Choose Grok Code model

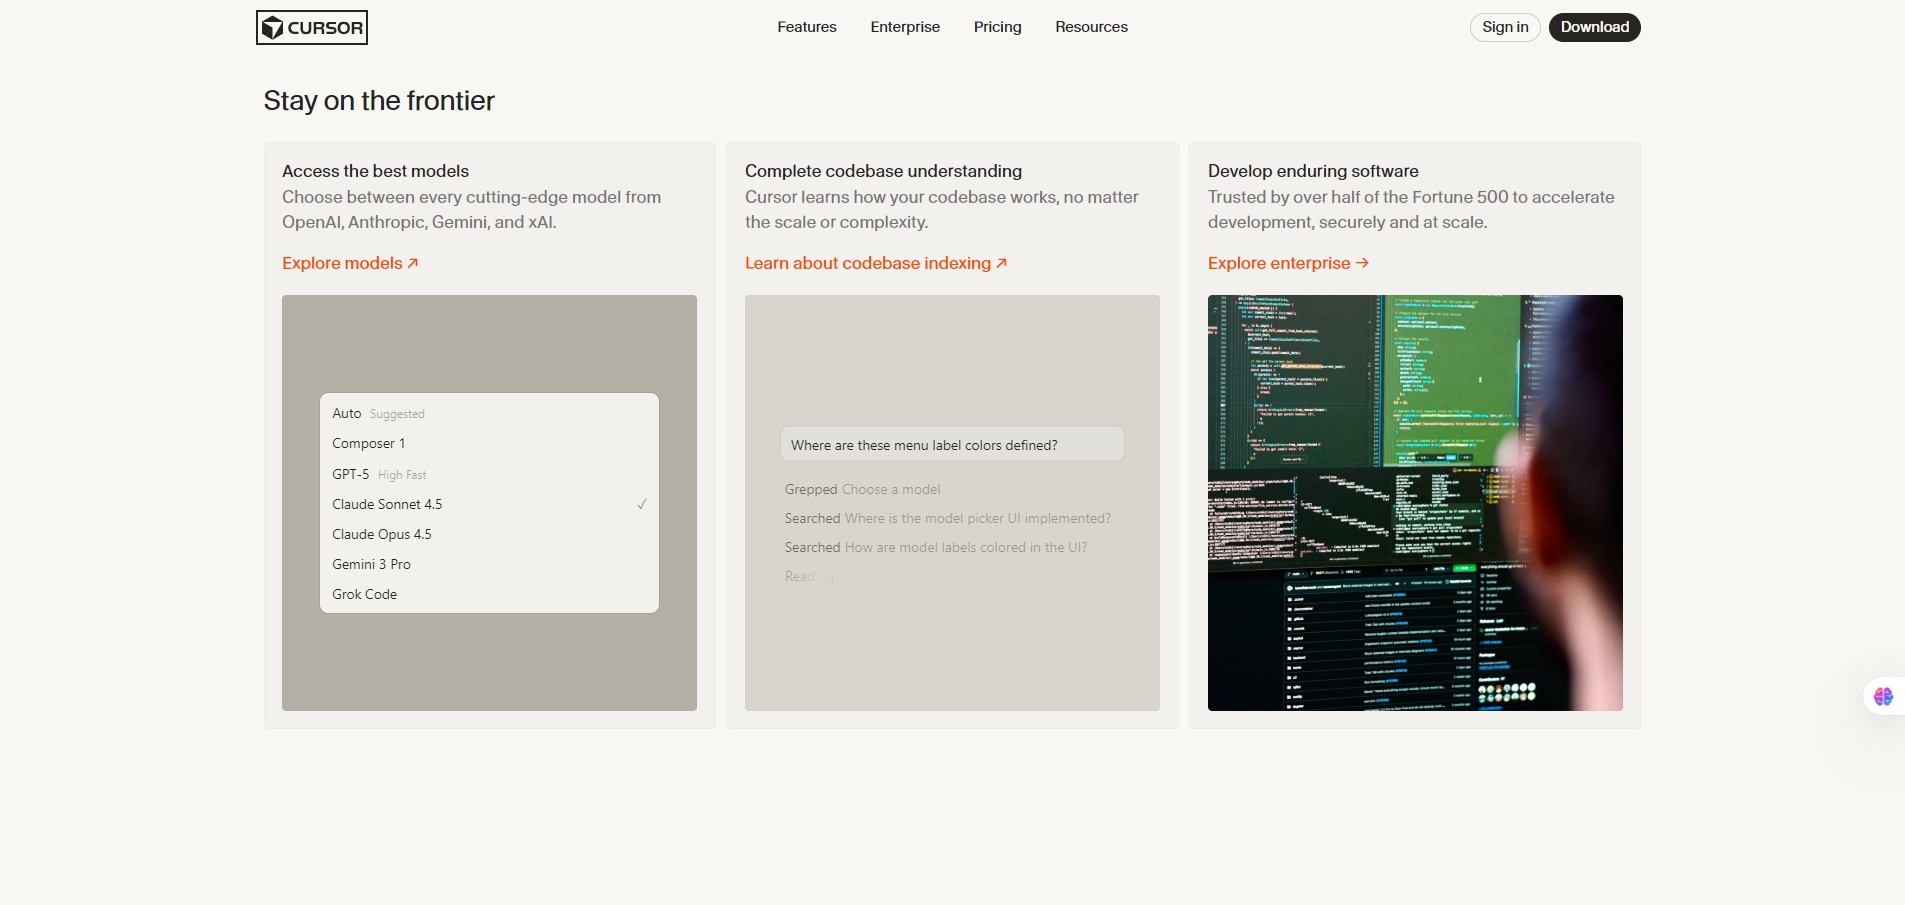489,594
